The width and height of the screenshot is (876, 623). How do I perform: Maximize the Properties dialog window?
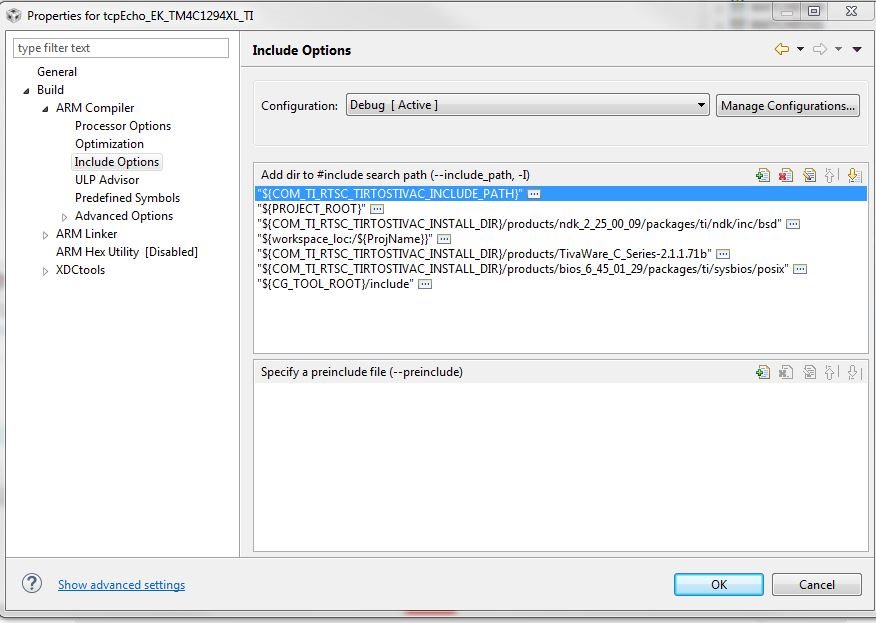point(814,11)
